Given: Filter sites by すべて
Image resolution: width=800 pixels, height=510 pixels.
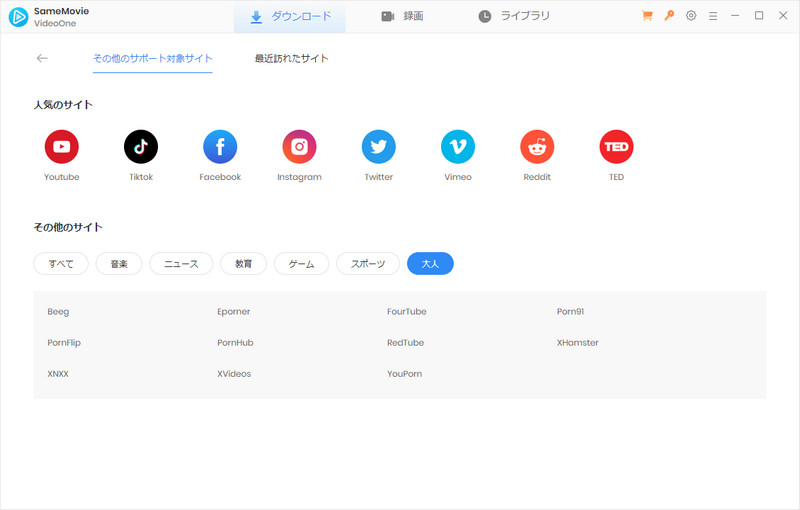Looking at the screenshot, I should click(61, 264).
